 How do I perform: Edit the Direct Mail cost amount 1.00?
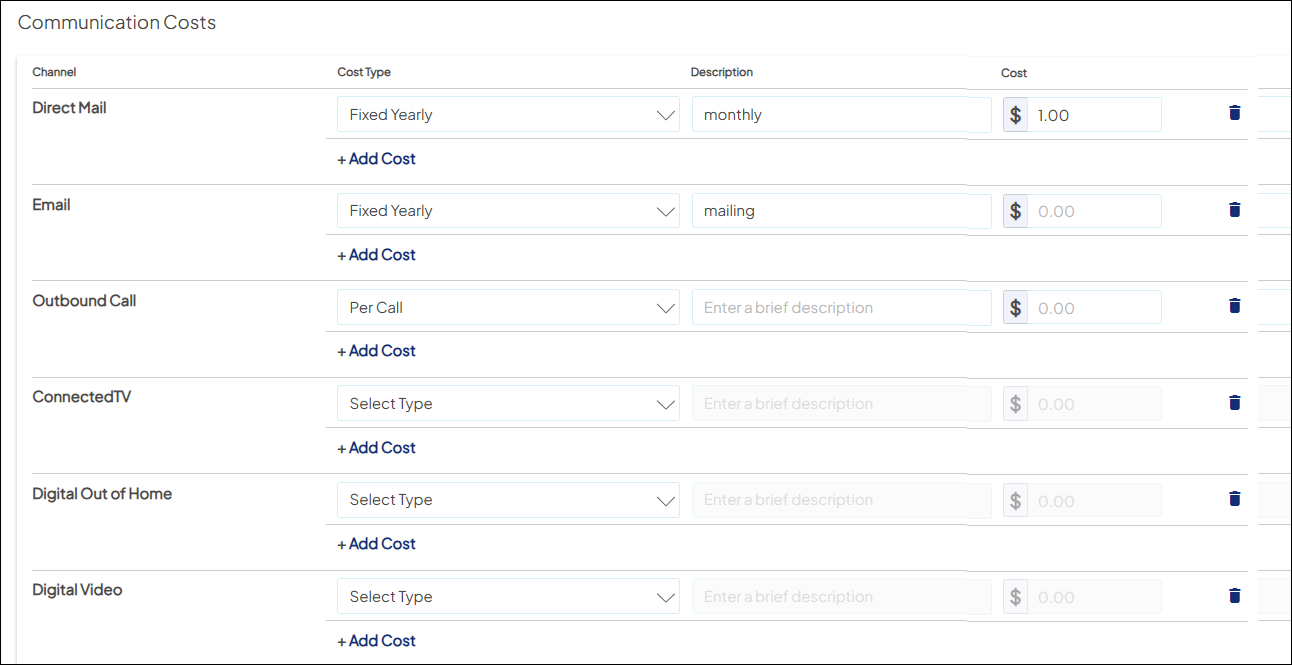click(x=1093, y=115)
